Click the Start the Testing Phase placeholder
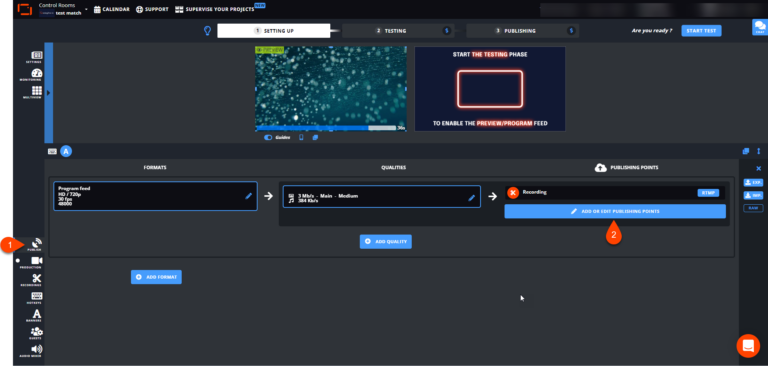 pos(490,89)
